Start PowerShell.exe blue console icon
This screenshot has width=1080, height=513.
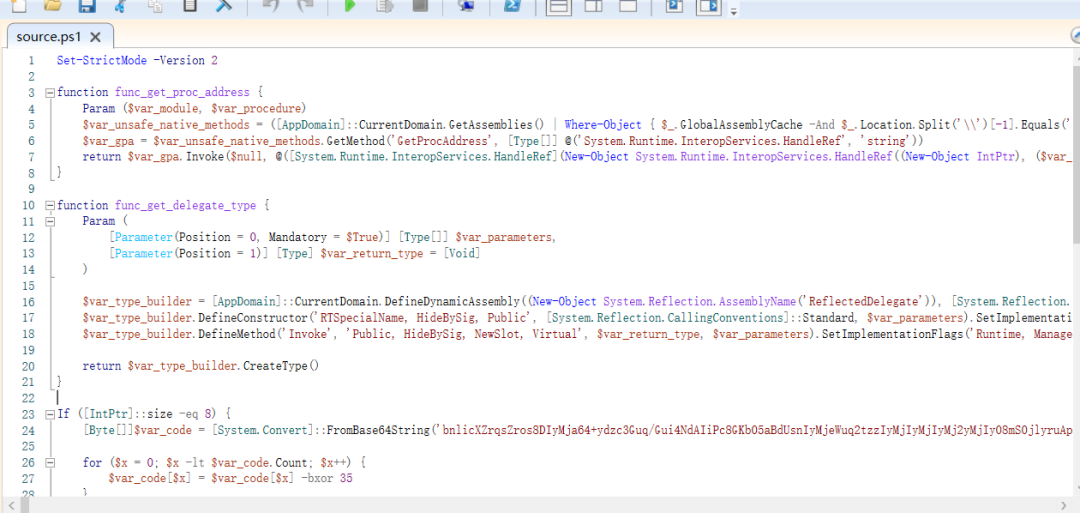[x=512, y=6]
